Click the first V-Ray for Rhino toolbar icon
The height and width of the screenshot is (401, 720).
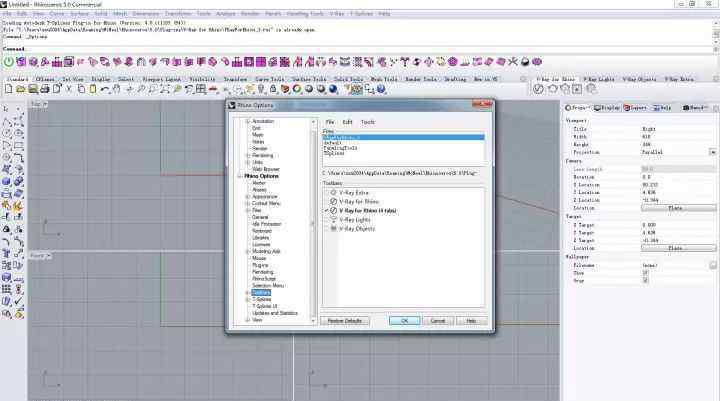tap(539, 89)
